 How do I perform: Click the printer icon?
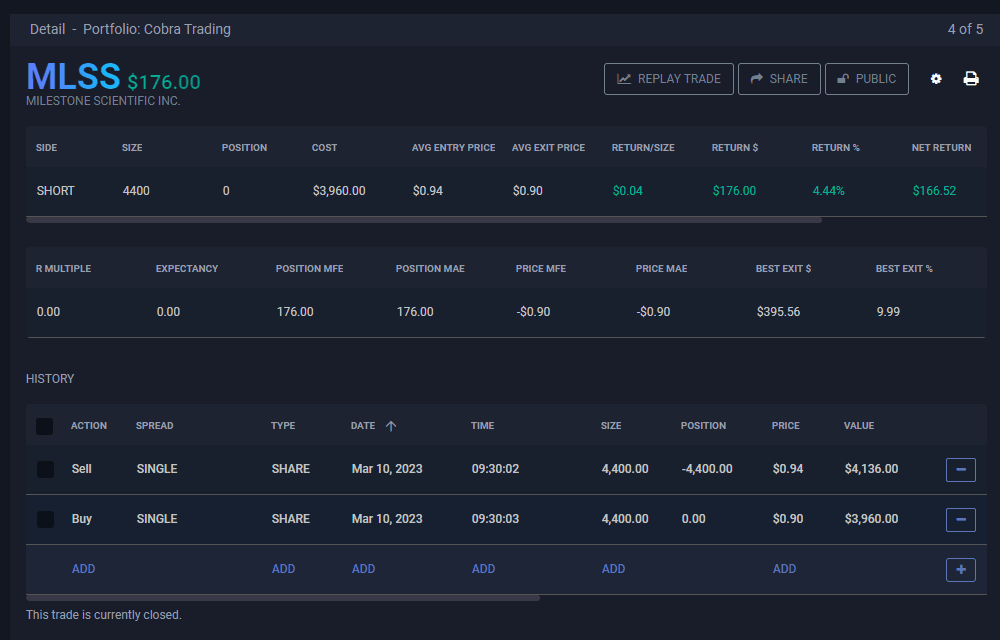coord(970,79)
